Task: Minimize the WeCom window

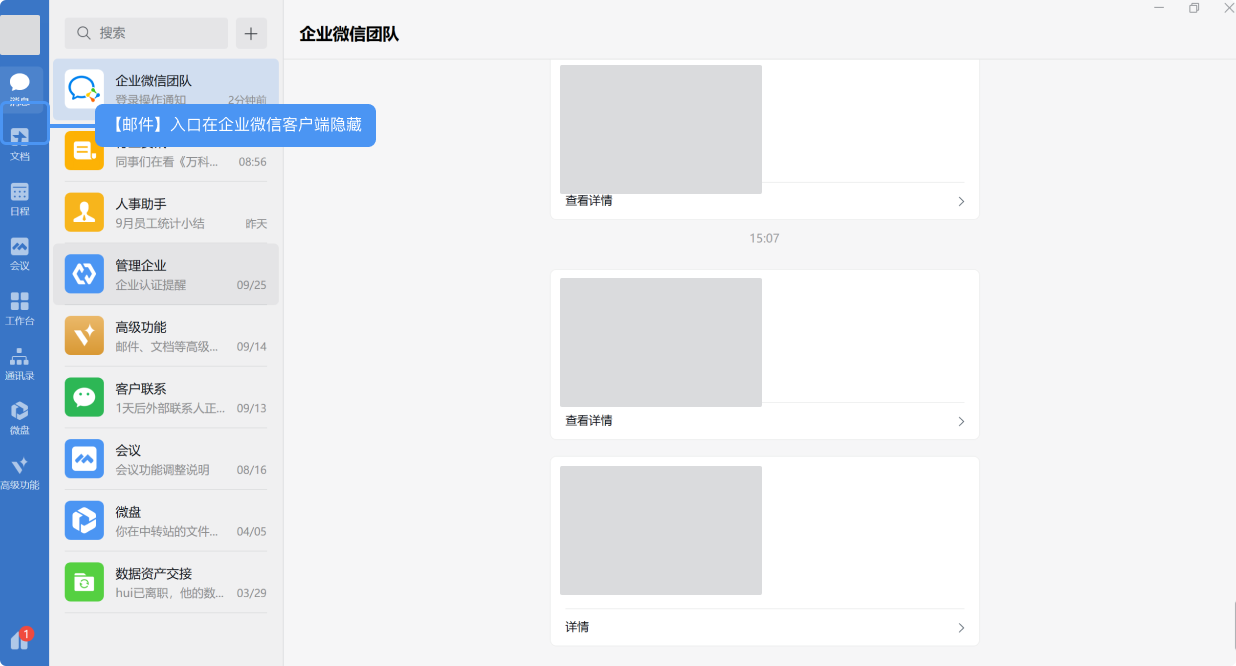Action: pyautogui.click(x=1159, y=8)
